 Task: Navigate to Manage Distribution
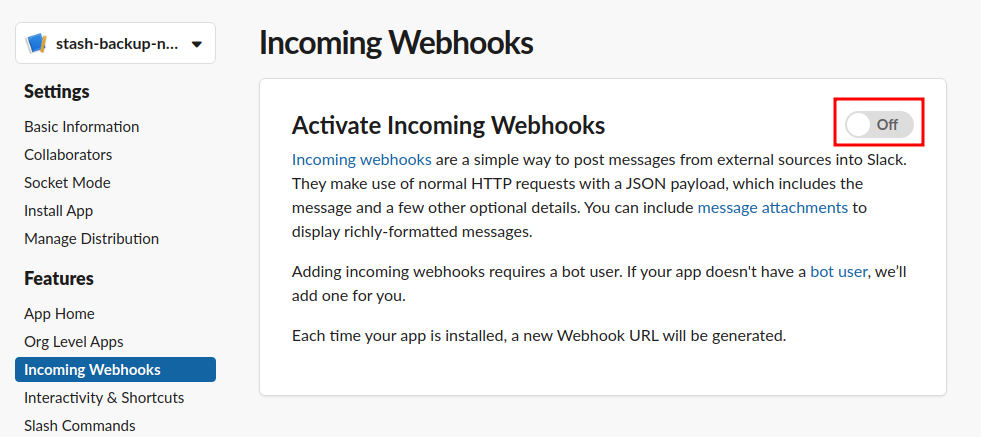coord(91,239)
